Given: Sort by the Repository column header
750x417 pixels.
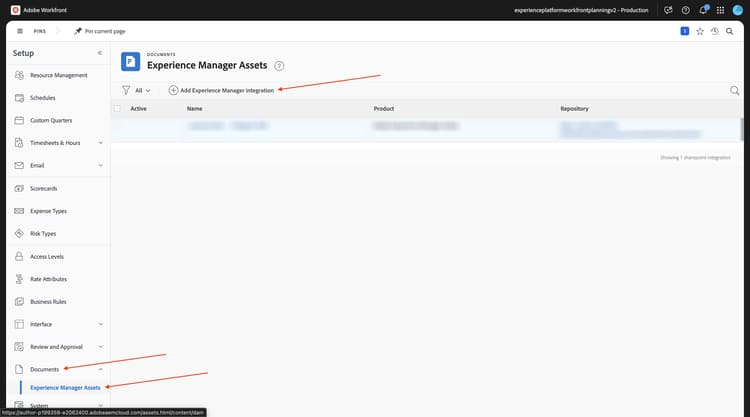Looking at the screenshot, I should coord(574,109).
